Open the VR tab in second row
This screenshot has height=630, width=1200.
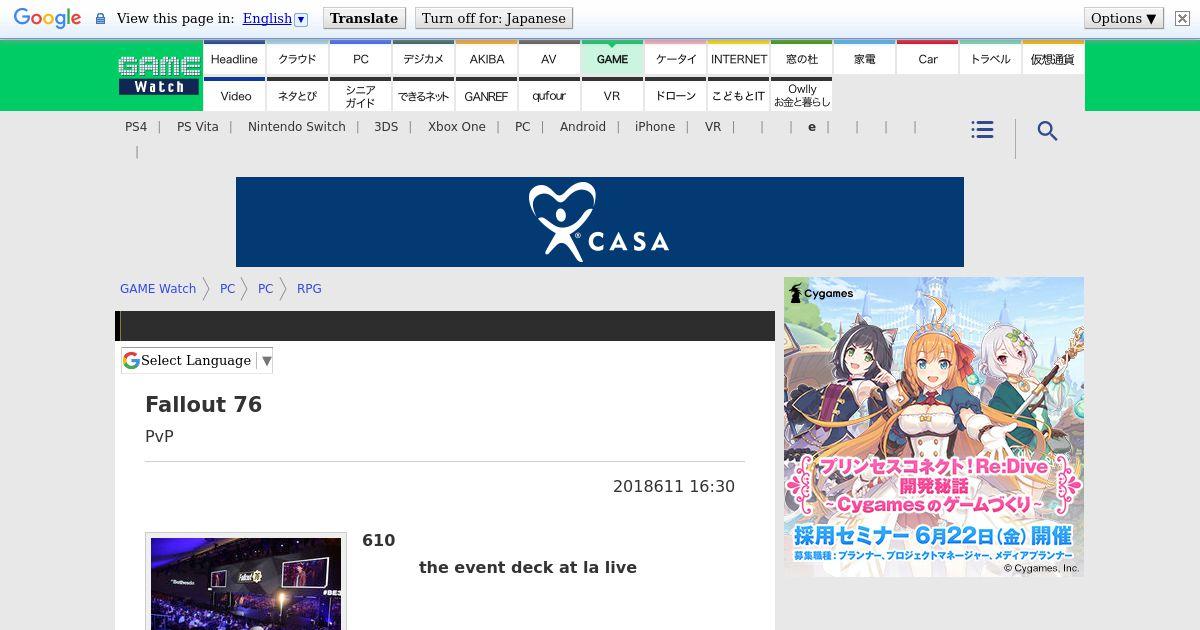pyautogui.click(x=612, y=95)
